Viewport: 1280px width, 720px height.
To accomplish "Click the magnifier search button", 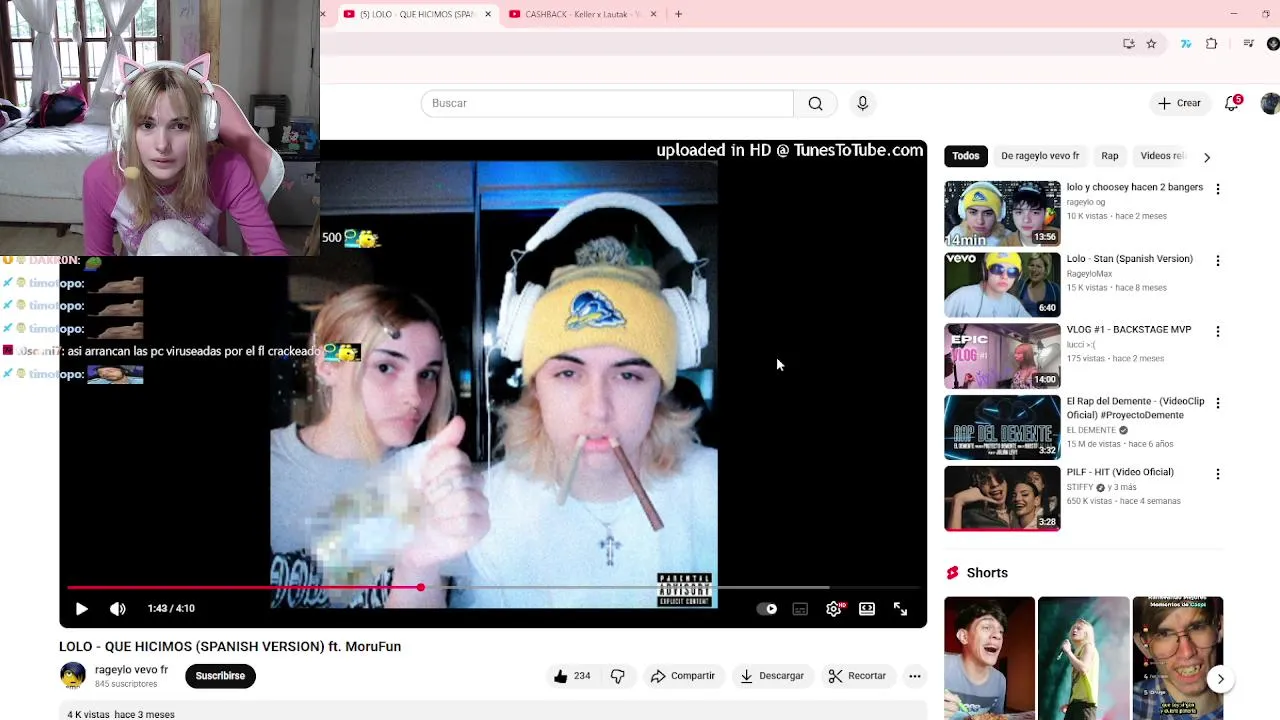I will click(815, 103).
